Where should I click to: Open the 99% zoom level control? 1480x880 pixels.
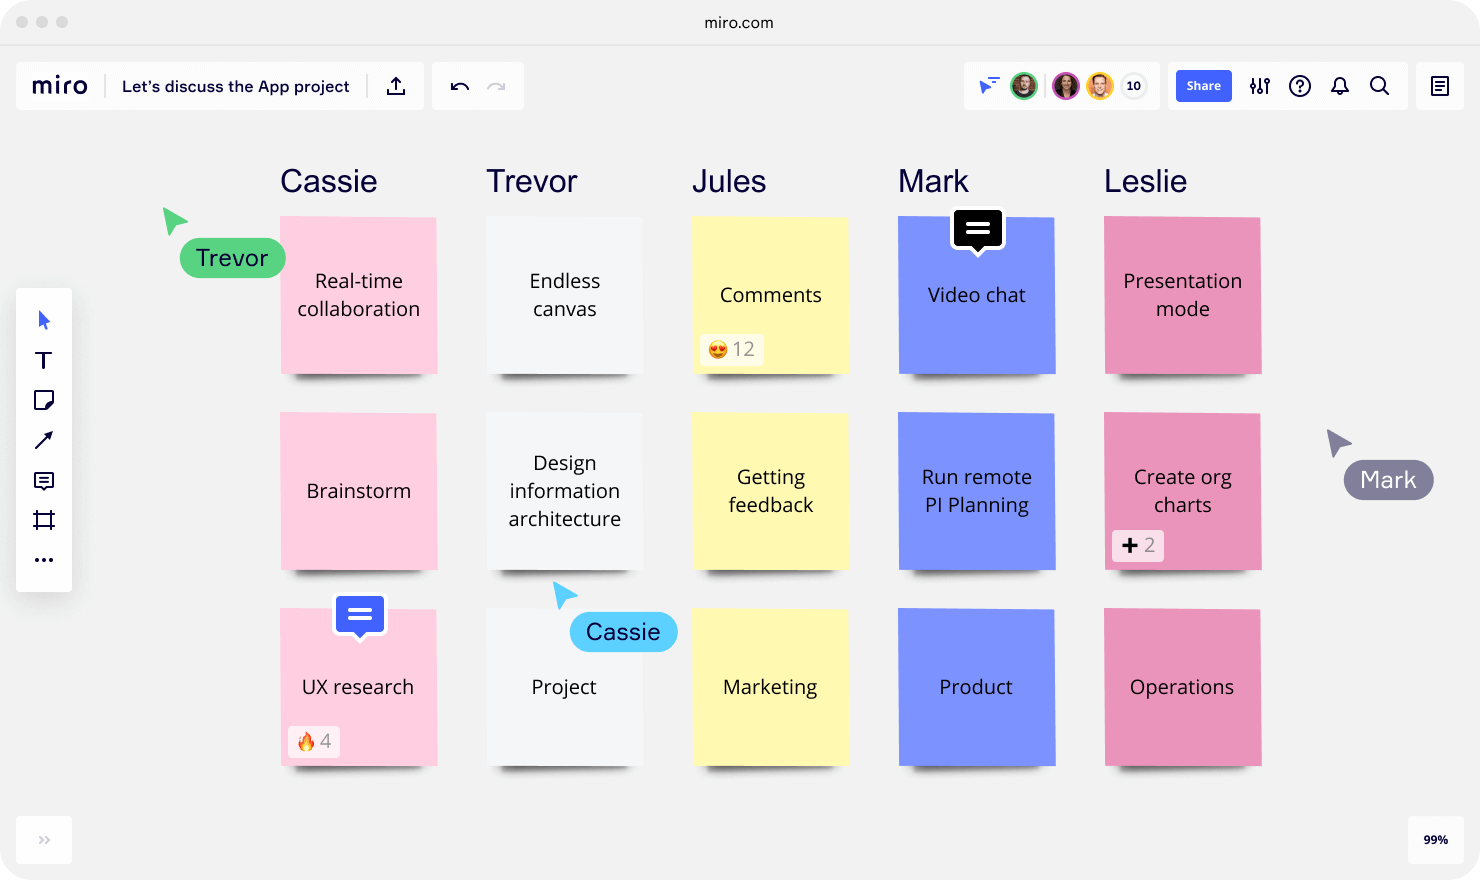(1436, 840)
